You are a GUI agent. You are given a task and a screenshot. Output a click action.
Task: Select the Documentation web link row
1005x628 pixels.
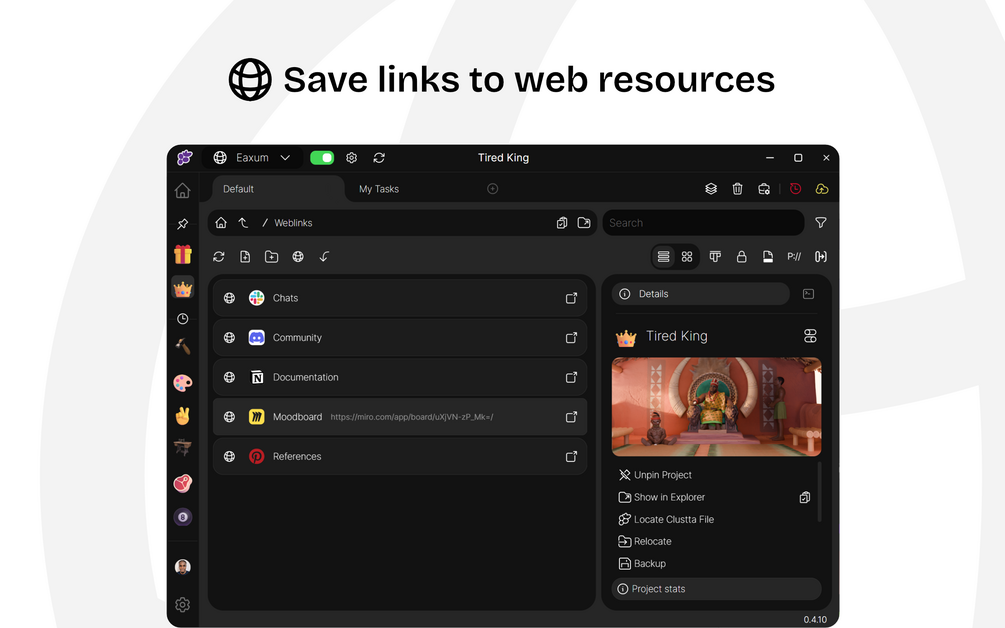click(400, 377)
